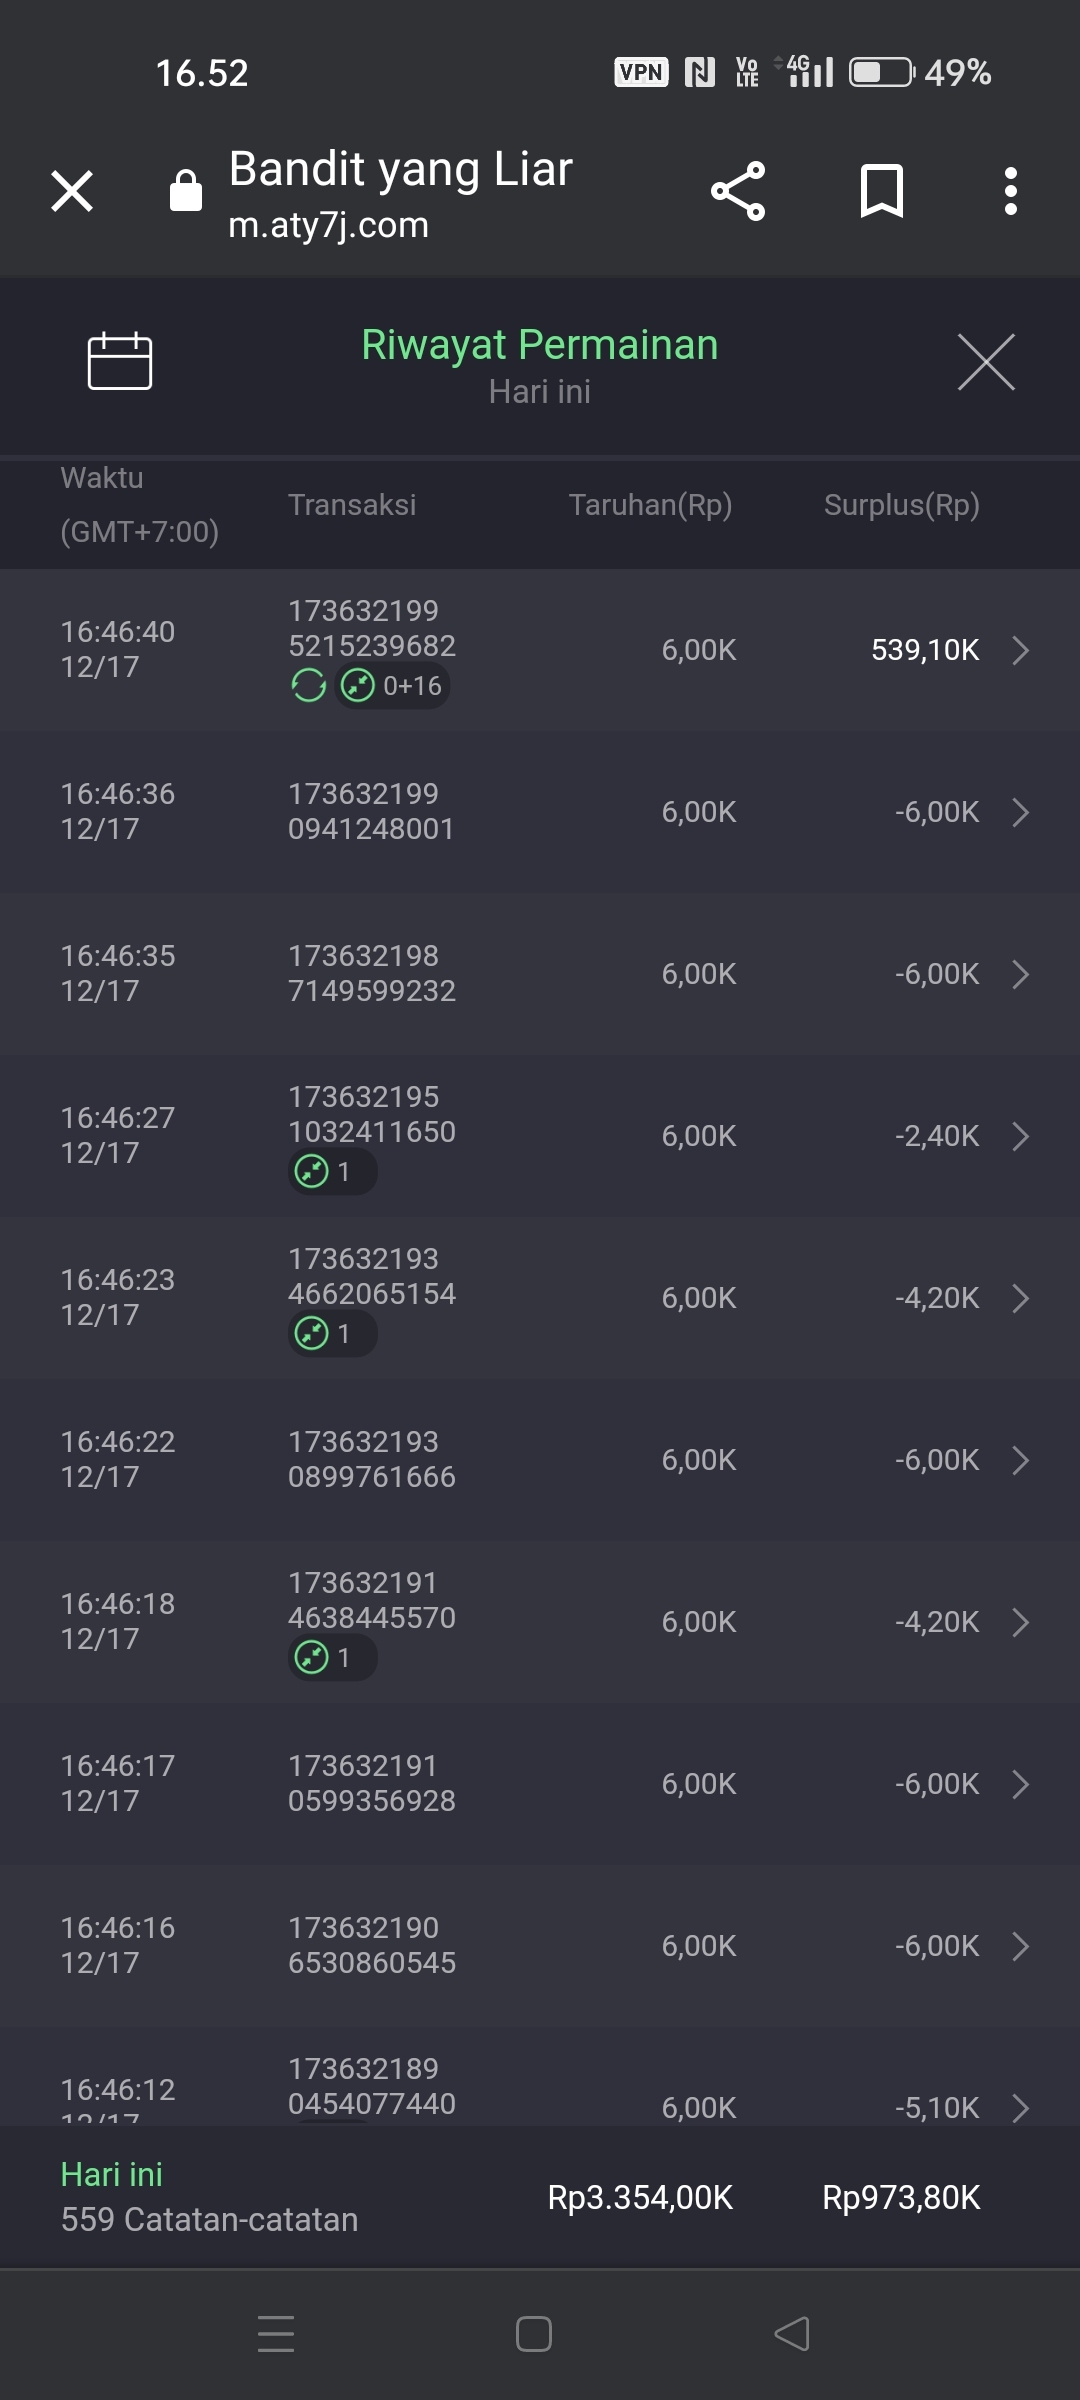Open details for the 16:46:23 record
Image resolution: width=1080 pixels, height=2400 pixels.
pyautogui.click(x=1020, y=1298)
